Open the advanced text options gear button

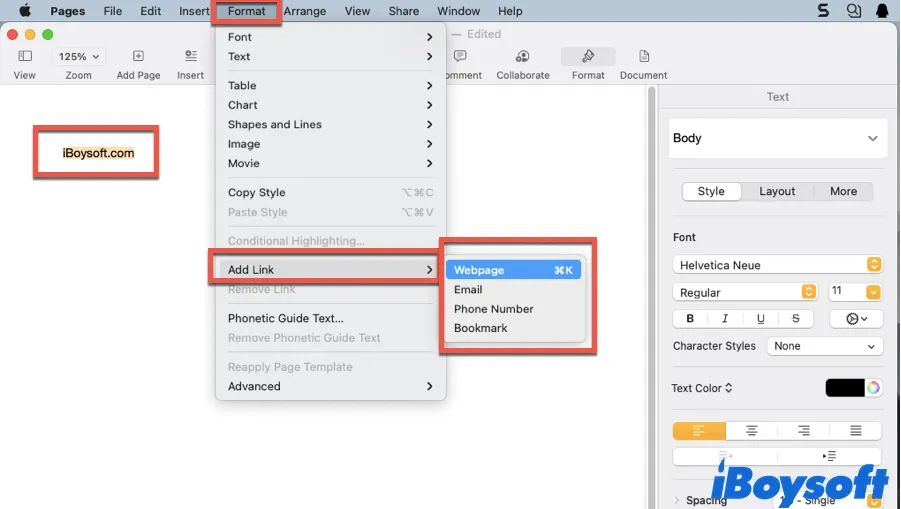[856, 319]
